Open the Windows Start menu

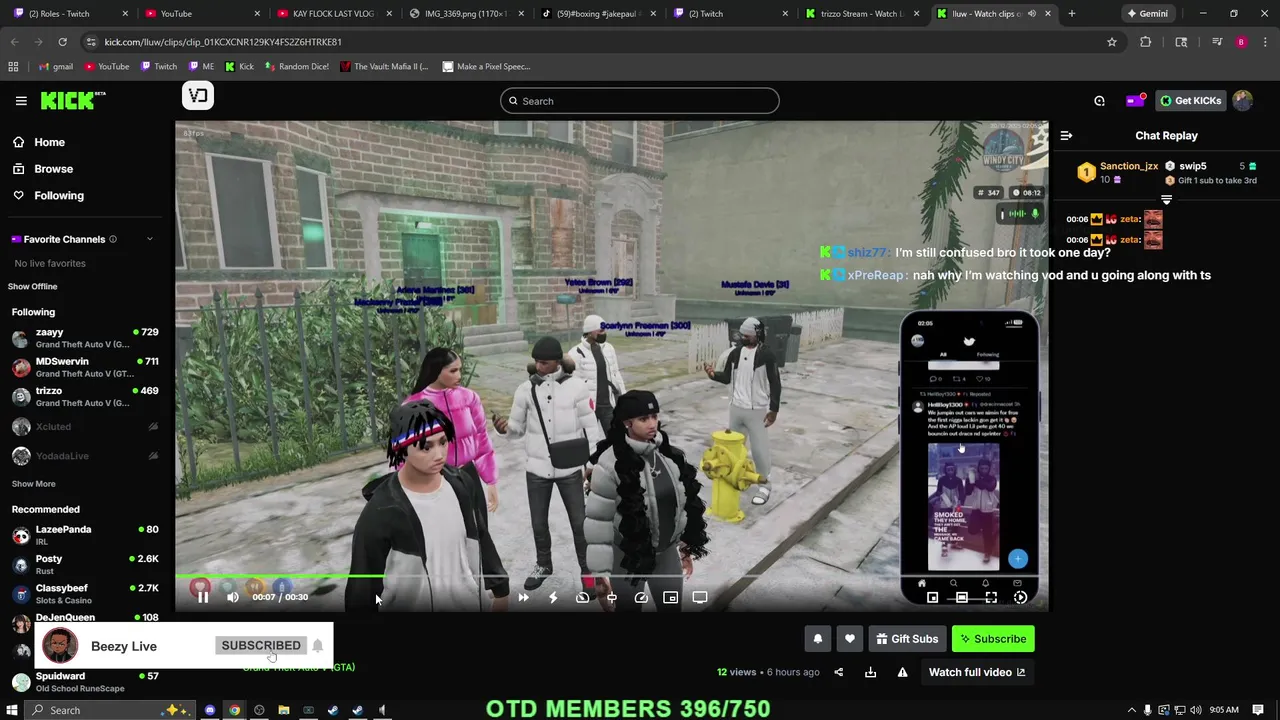[x=13, y=710]
